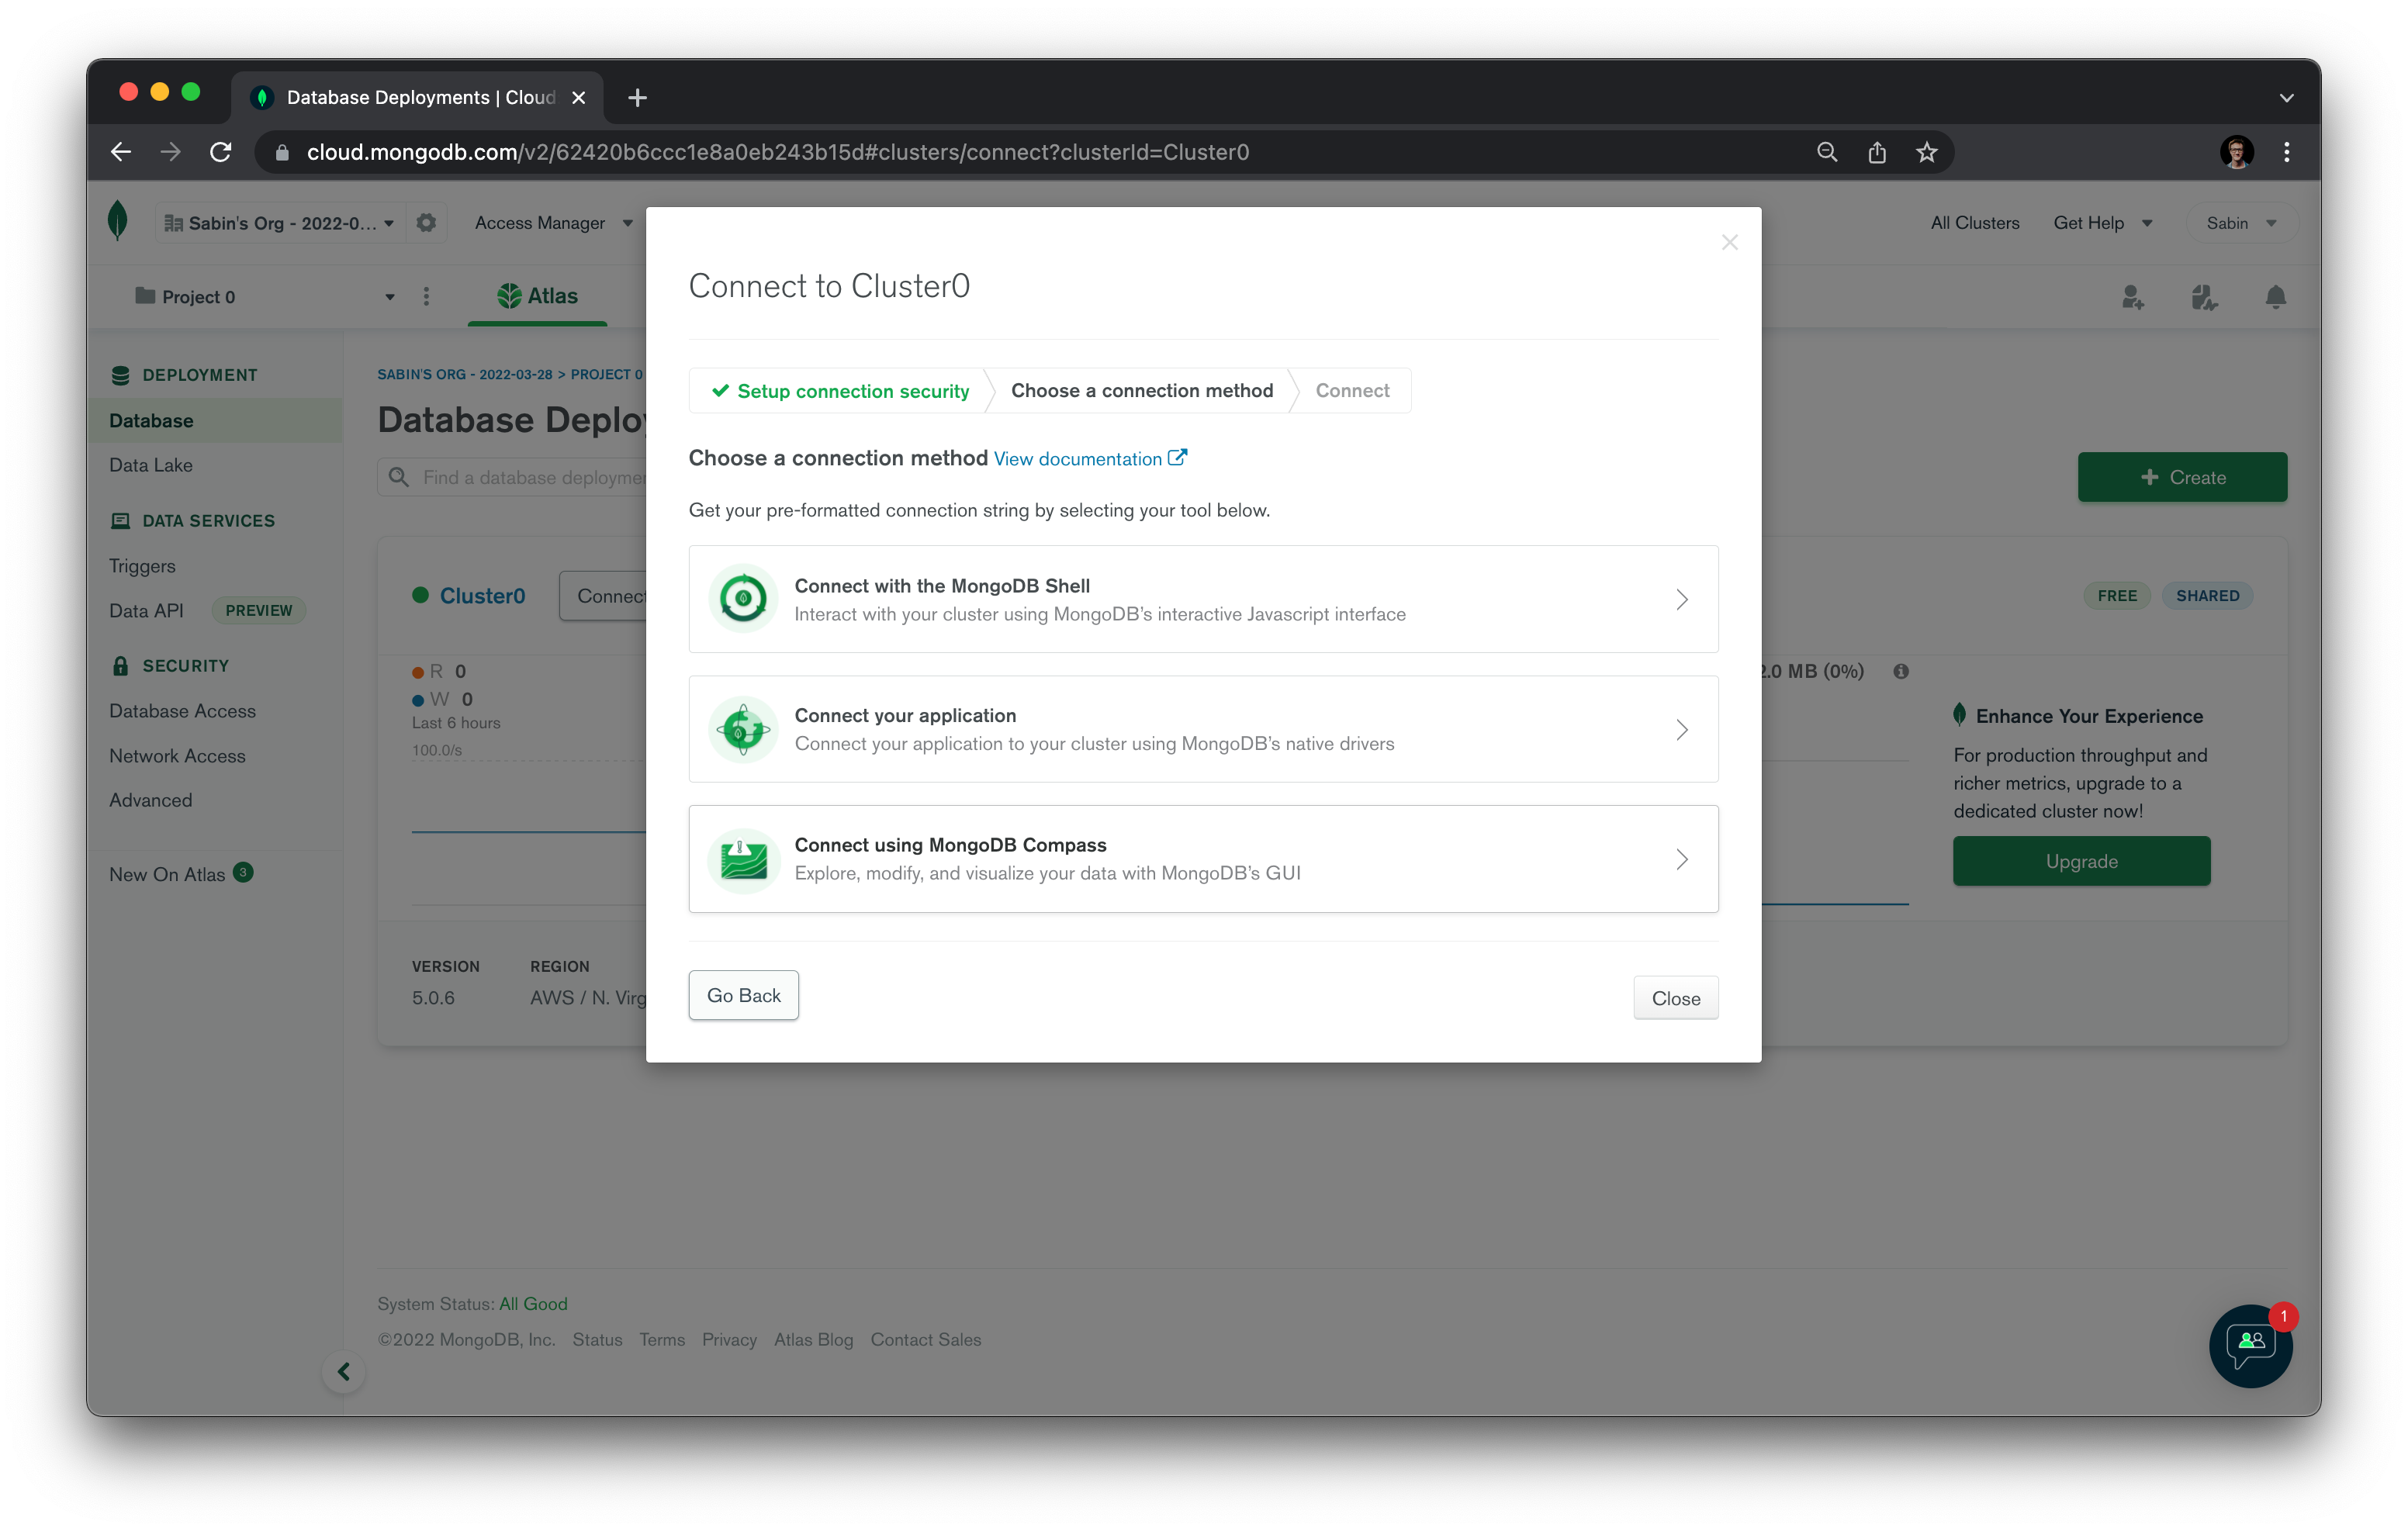
Task: Click the invite user icon in header
Action: tap(2132, 297)
